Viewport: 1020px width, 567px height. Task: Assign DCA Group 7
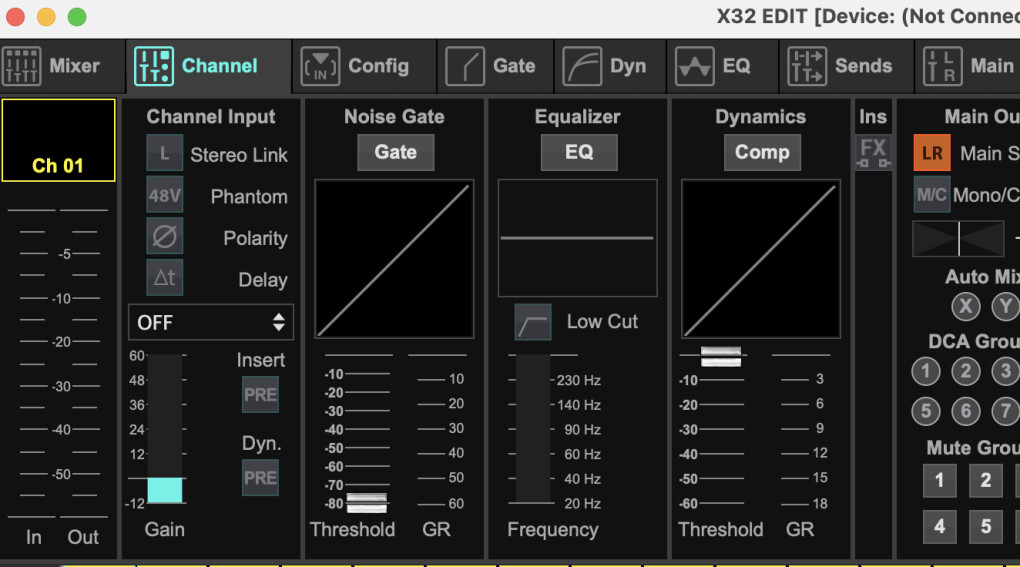(1006, 411)
